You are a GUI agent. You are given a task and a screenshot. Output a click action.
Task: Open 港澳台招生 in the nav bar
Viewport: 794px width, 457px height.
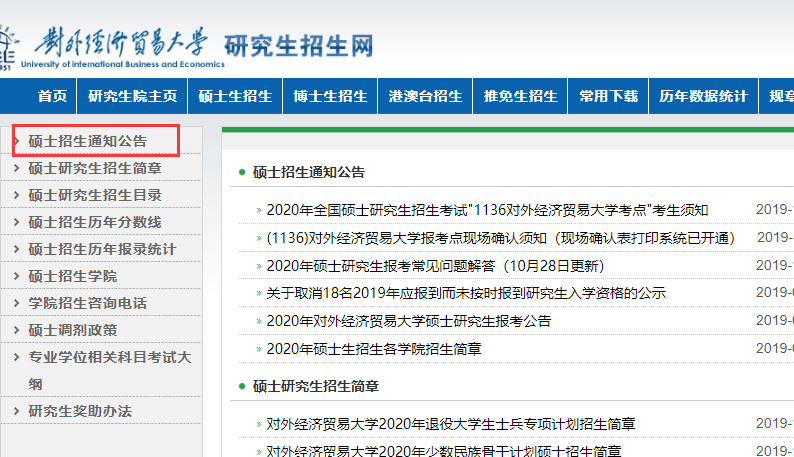click(425, 96)
